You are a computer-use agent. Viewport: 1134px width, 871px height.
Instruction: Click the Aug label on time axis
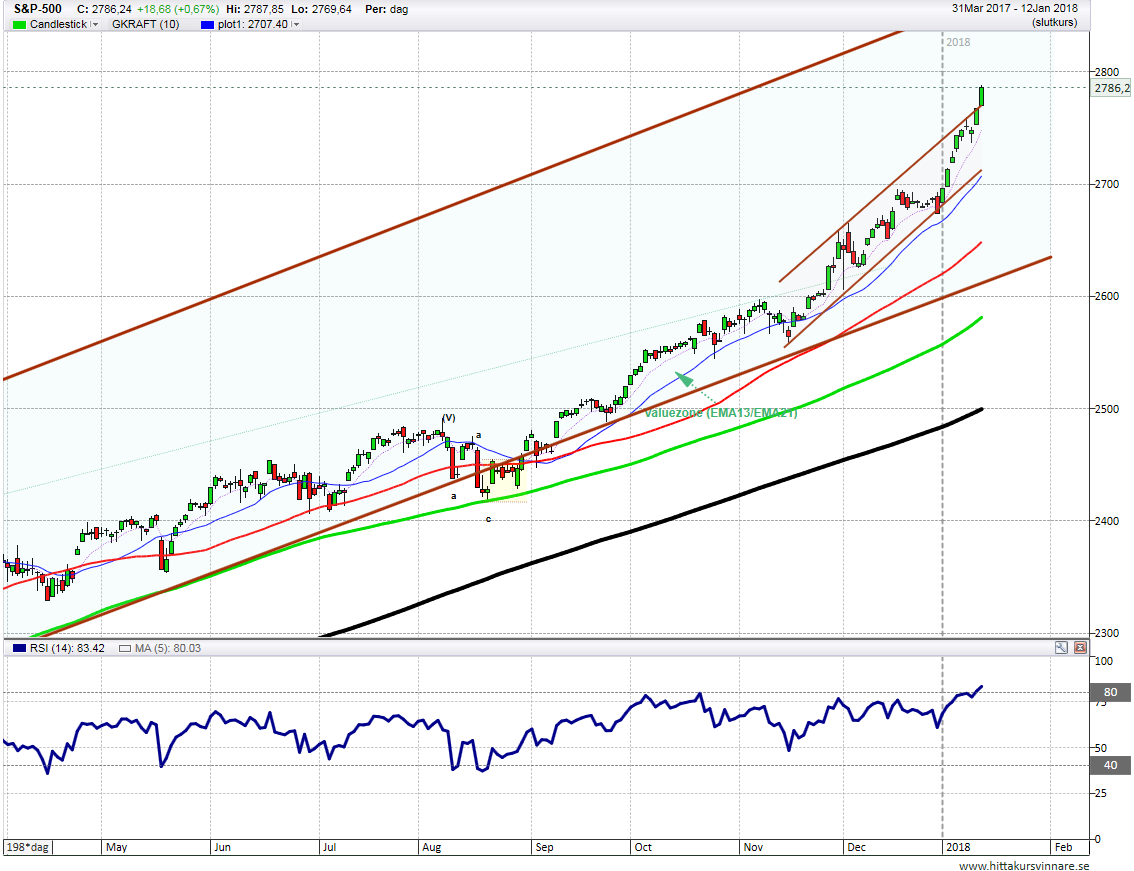click(x=432, y=847)
